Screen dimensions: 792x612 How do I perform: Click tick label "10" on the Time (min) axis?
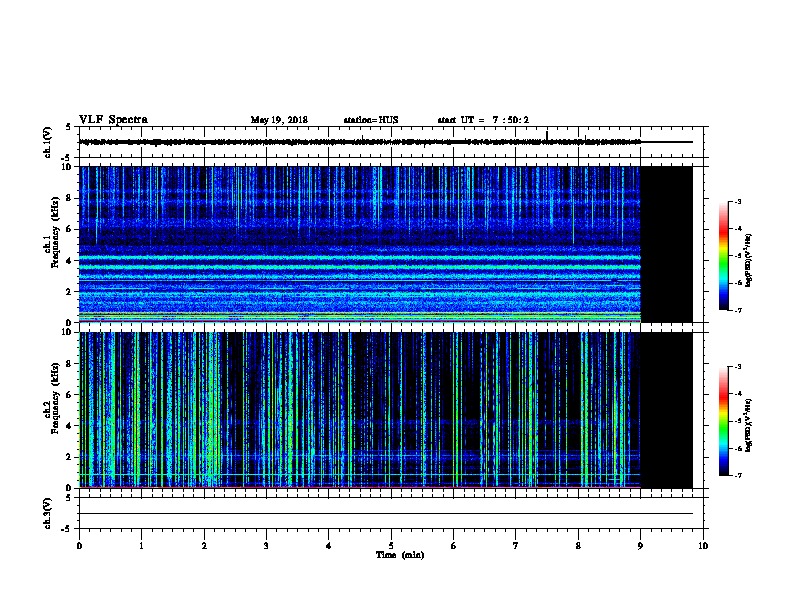703,546
